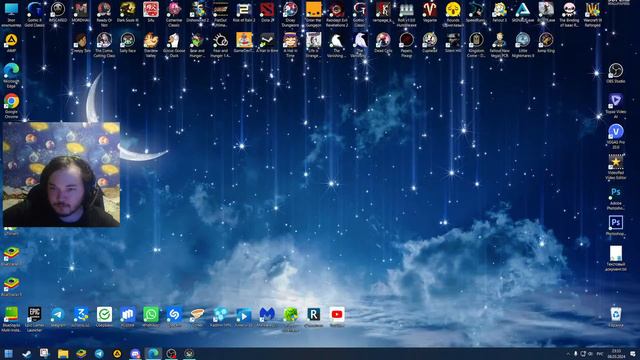This screenshot has height=360, width=640.
Task: Launch the Warcraft III Reforged icon
Action: tap(592, 13)
